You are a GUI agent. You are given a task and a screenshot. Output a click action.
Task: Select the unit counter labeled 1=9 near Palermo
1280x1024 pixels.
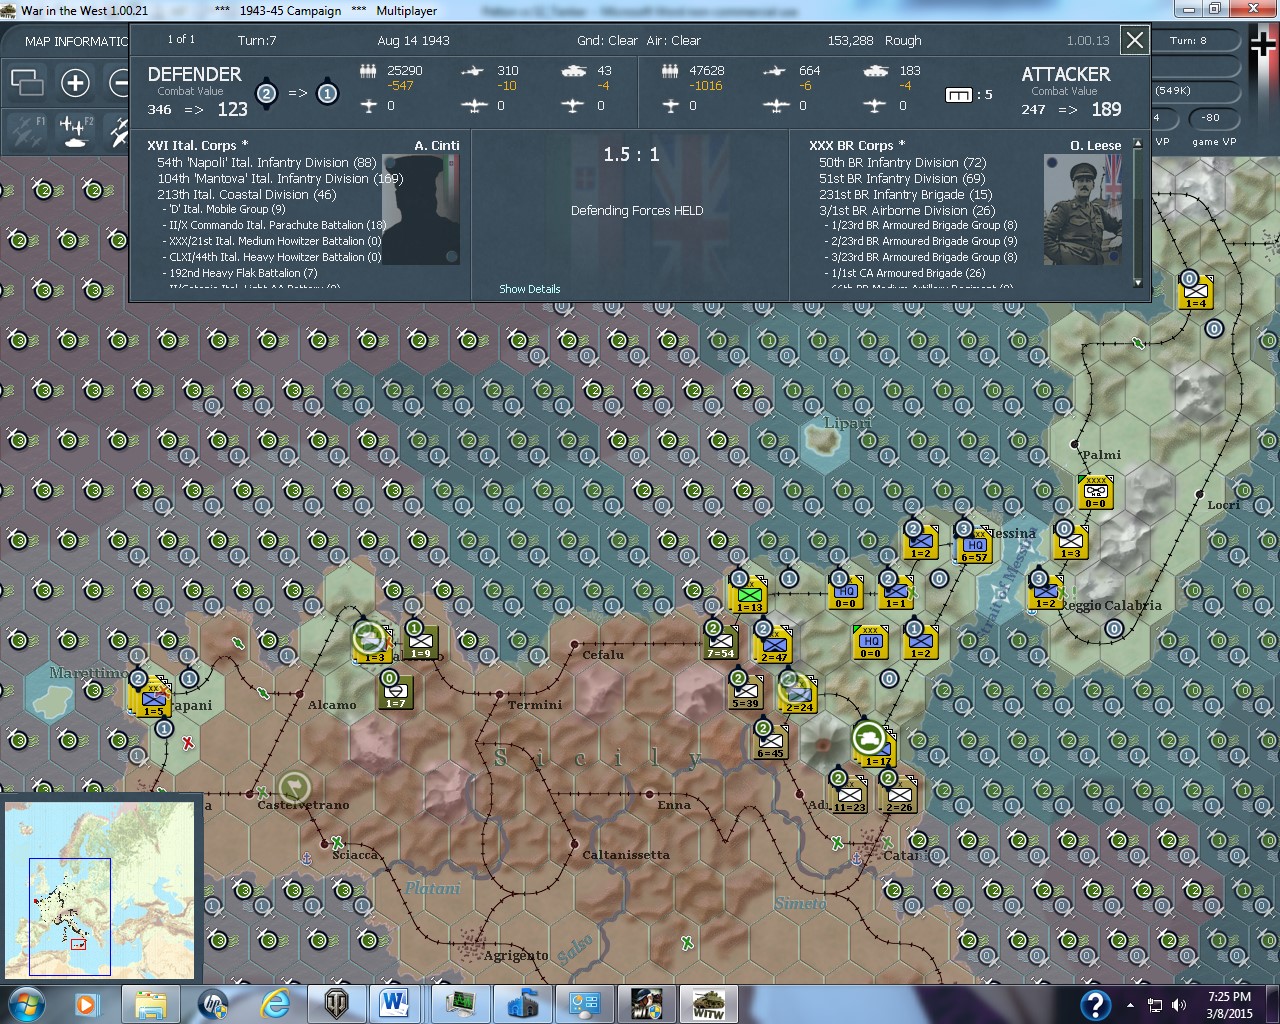420,642
